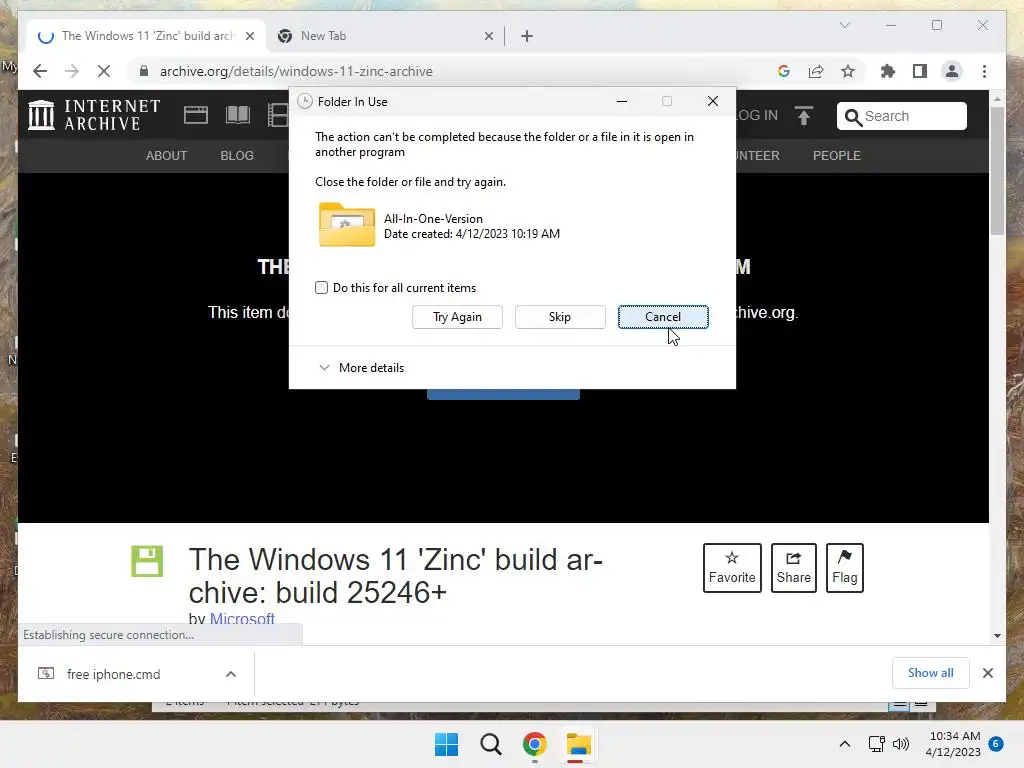1024x768 pixels.
Task: Click scrollbar down arrow on page
Action: coord(997,635)
